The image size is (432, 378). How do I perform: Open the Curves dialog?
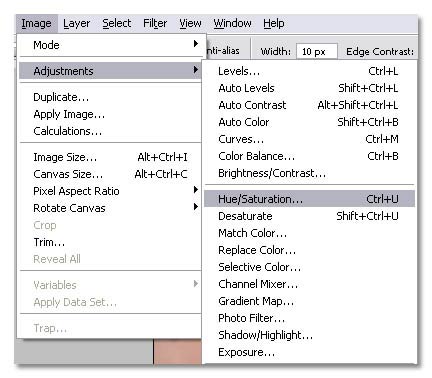click(309, 139)
